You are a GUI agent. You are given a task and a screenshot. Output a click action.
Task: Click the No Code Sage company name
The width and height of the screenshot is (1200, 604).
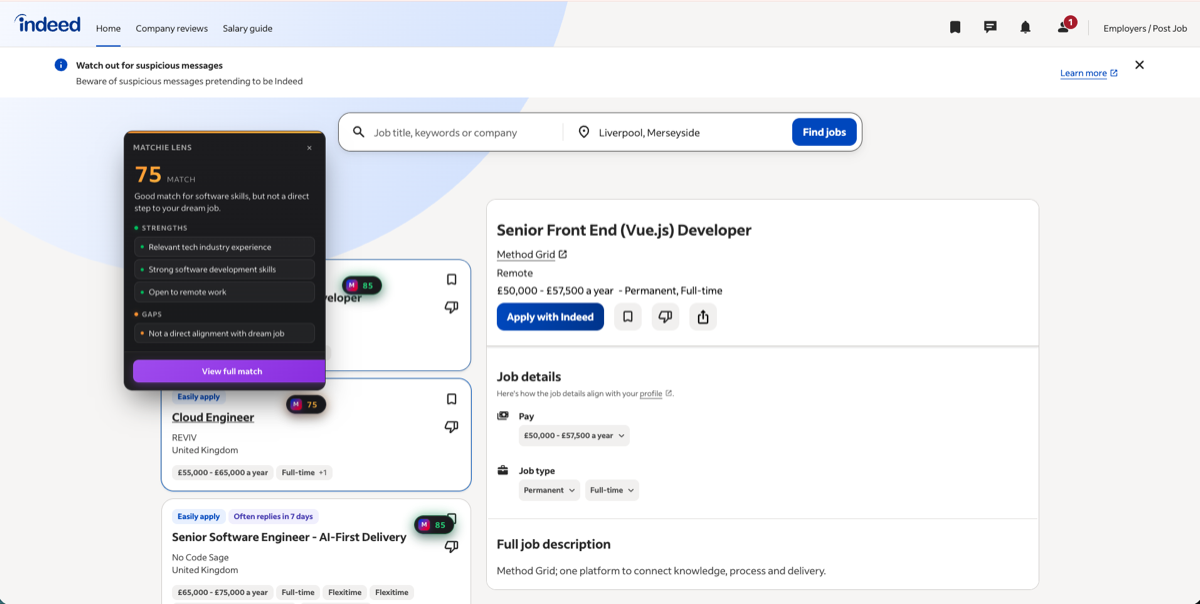tap(200, 557)
